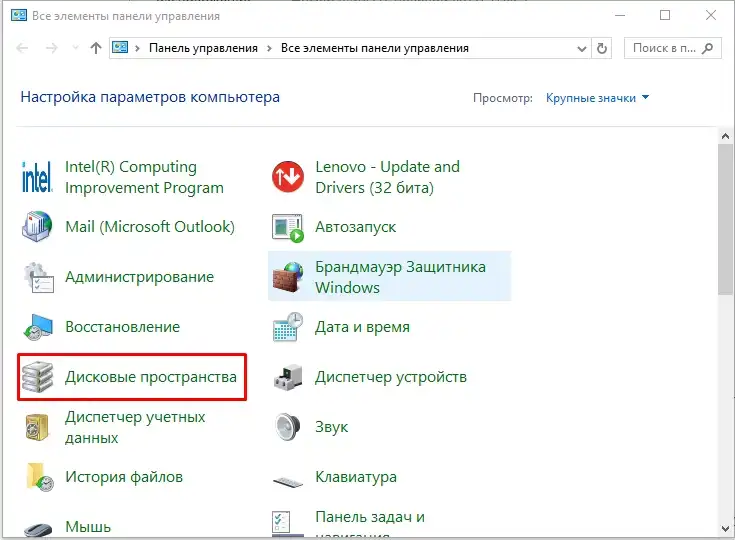The height and width of the screenshot is (540, 735).
Task: Open the Intel Computing Improvement Program icon
Action: [x=37, y=177]
